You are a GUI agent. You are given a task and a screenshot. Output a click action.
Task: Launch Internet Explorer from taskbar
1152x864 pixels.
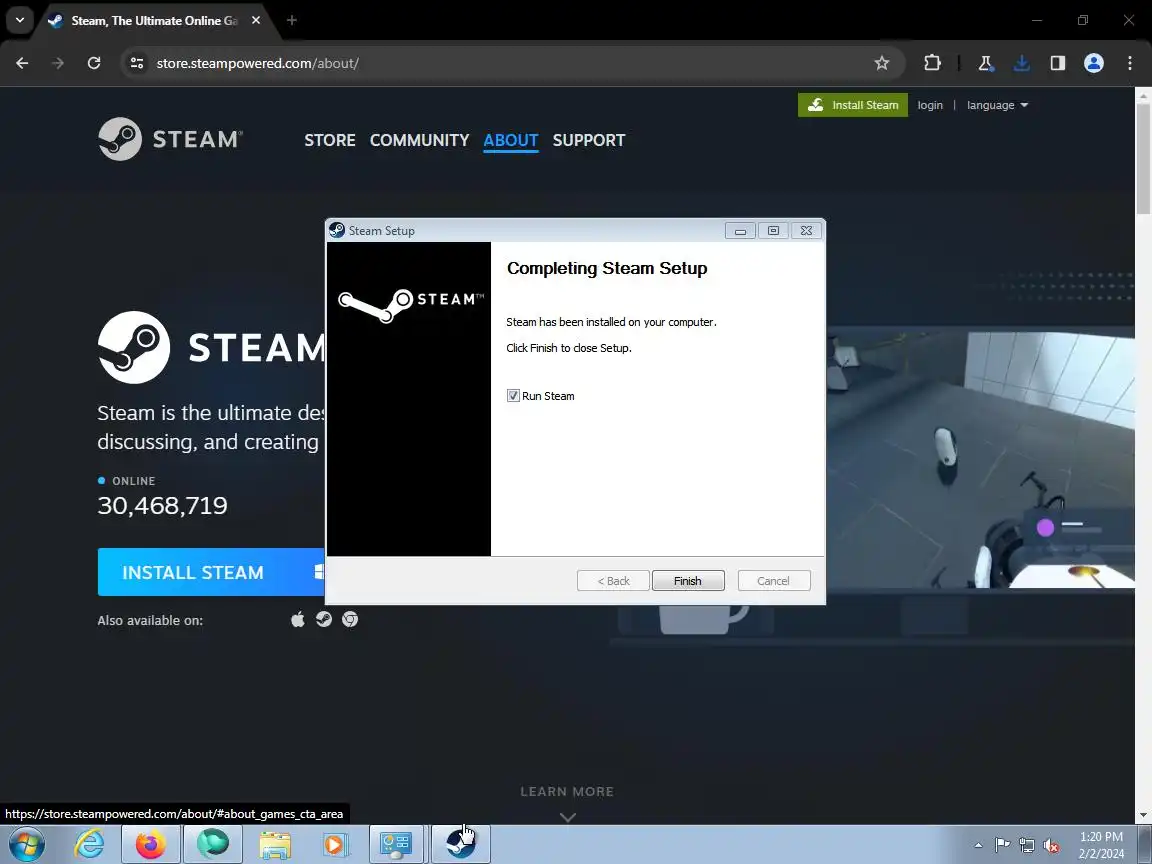pos(90,845)
